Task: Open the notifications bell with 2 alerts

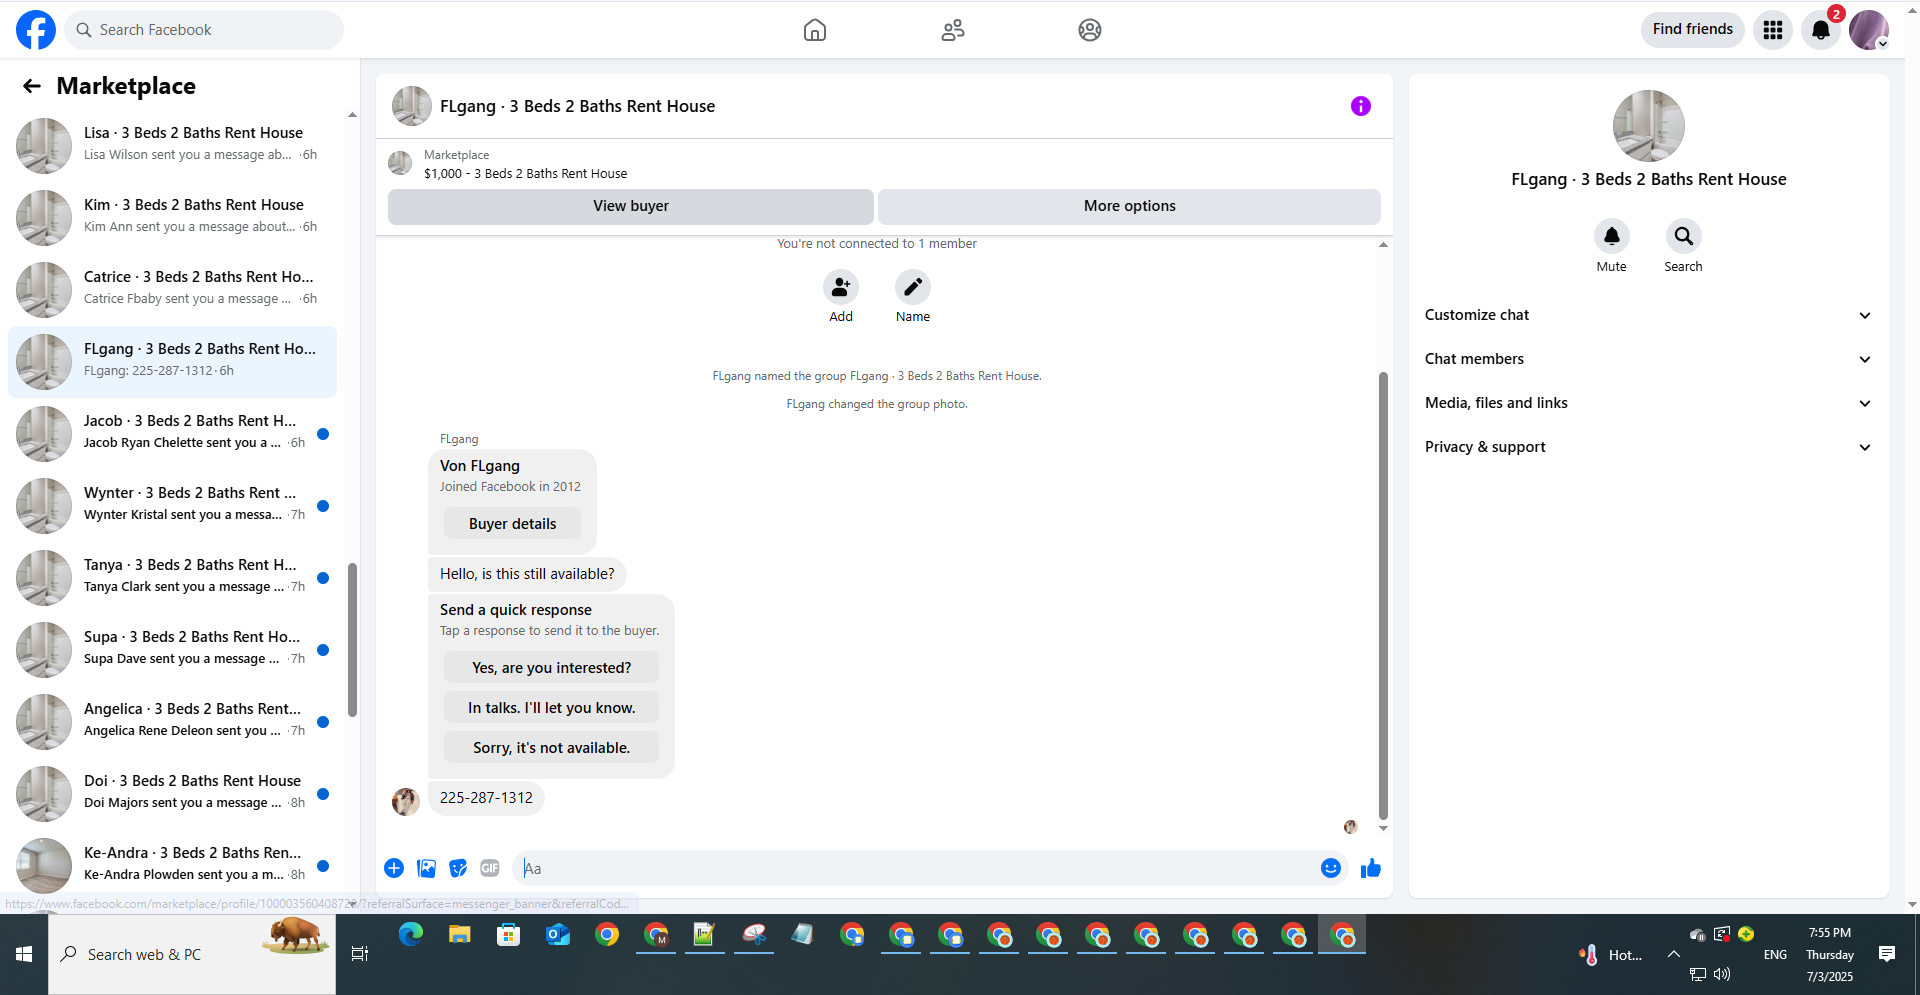Action: click(1821, 30)
